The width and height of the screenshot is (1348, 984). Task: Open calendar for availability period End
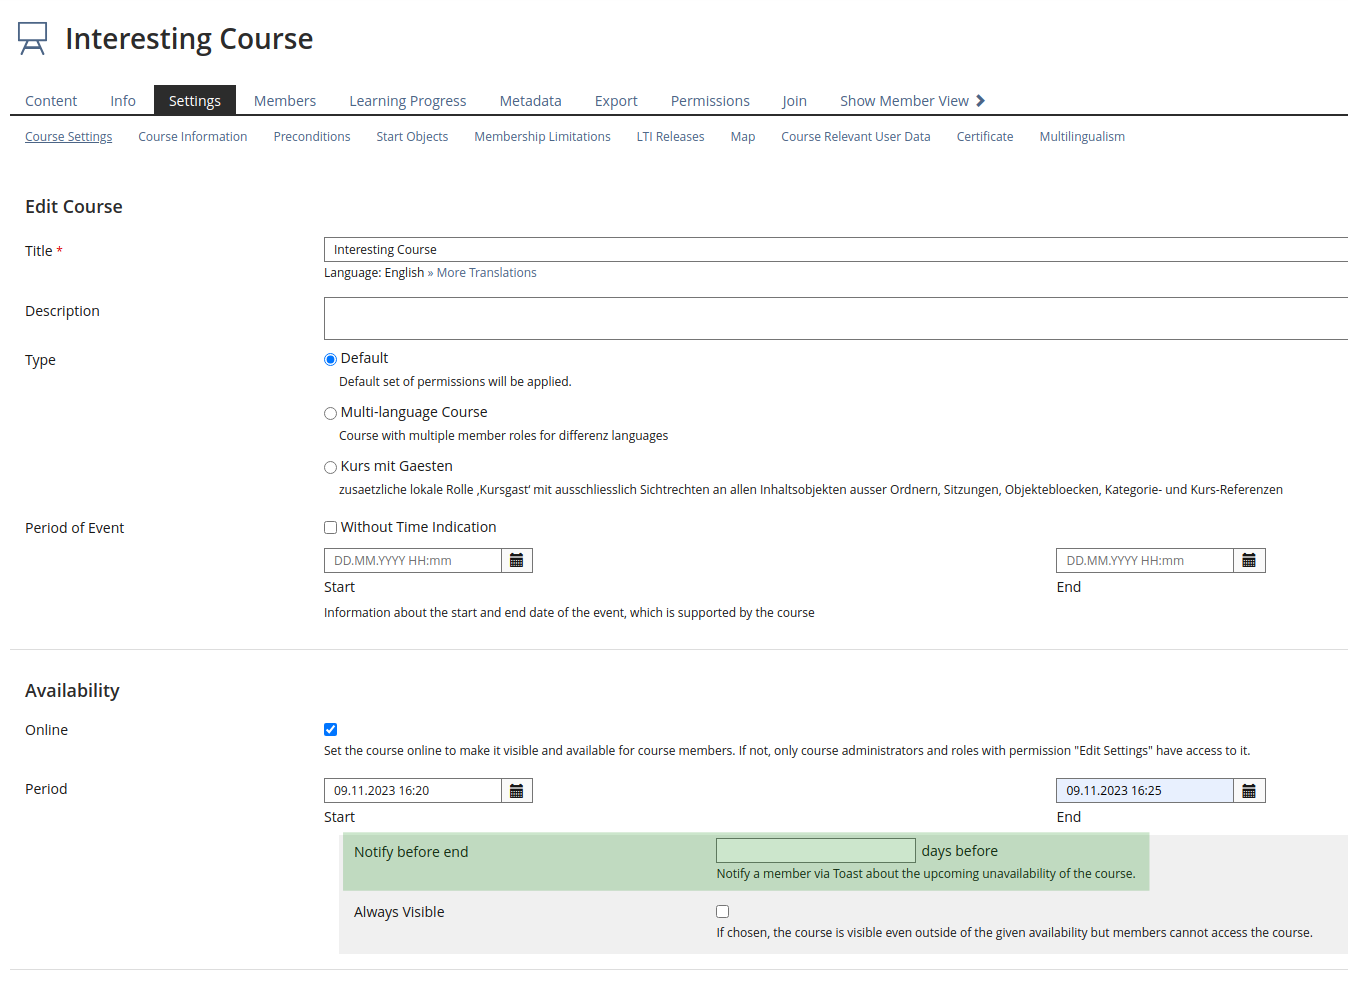(x=1249, y=791)
